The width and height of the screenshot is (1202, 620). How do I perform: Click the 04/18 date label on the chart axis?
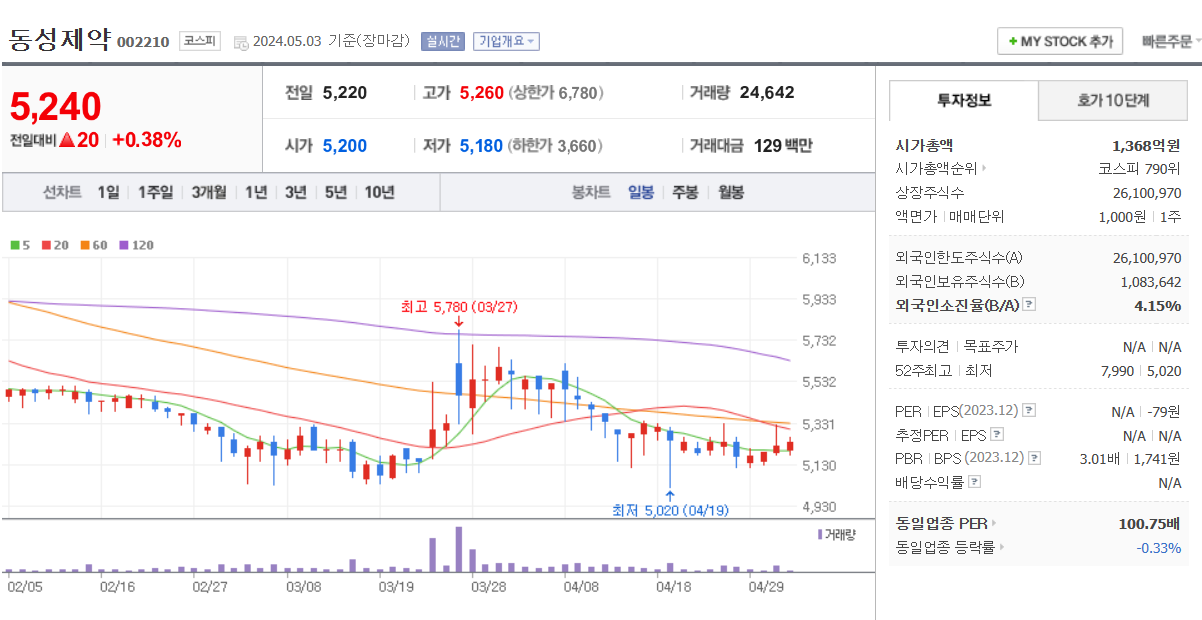672,586
